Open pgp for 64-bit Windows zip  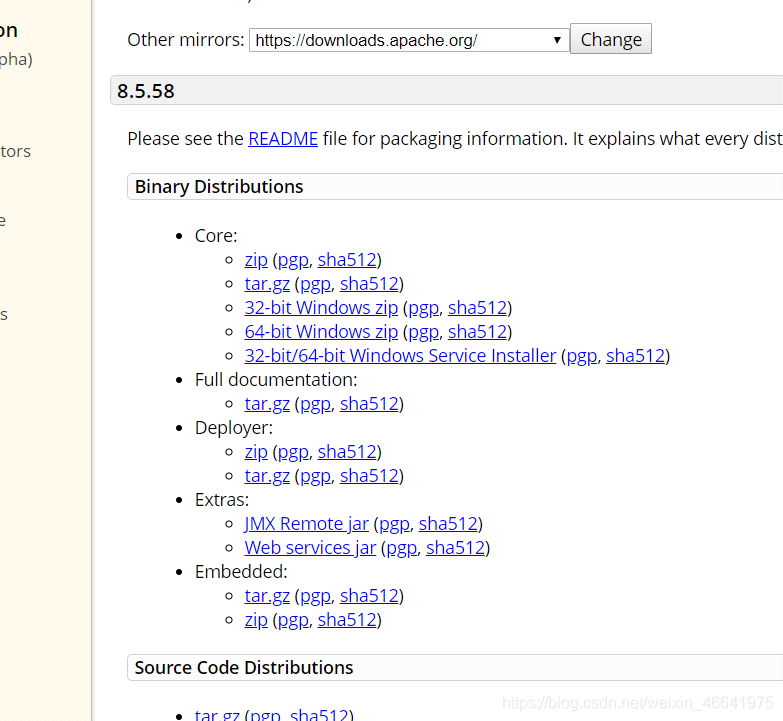pyautogui.click(x=423, y=332)
